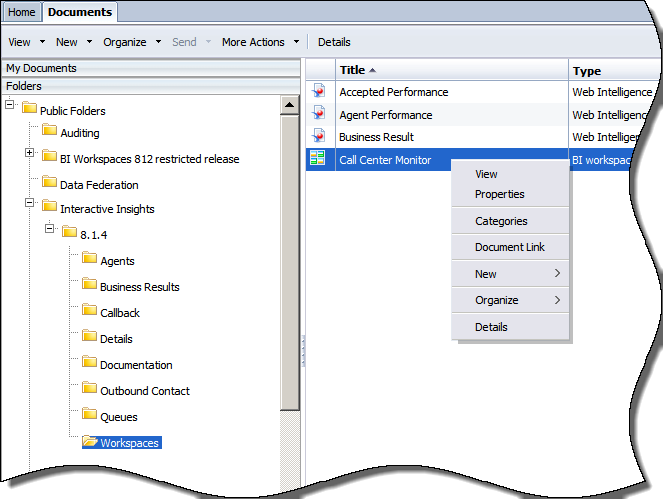The width and height of the screenshot is (663, 499).
Task: Collapse the Public Folders tree node
Action: (10, 104)
